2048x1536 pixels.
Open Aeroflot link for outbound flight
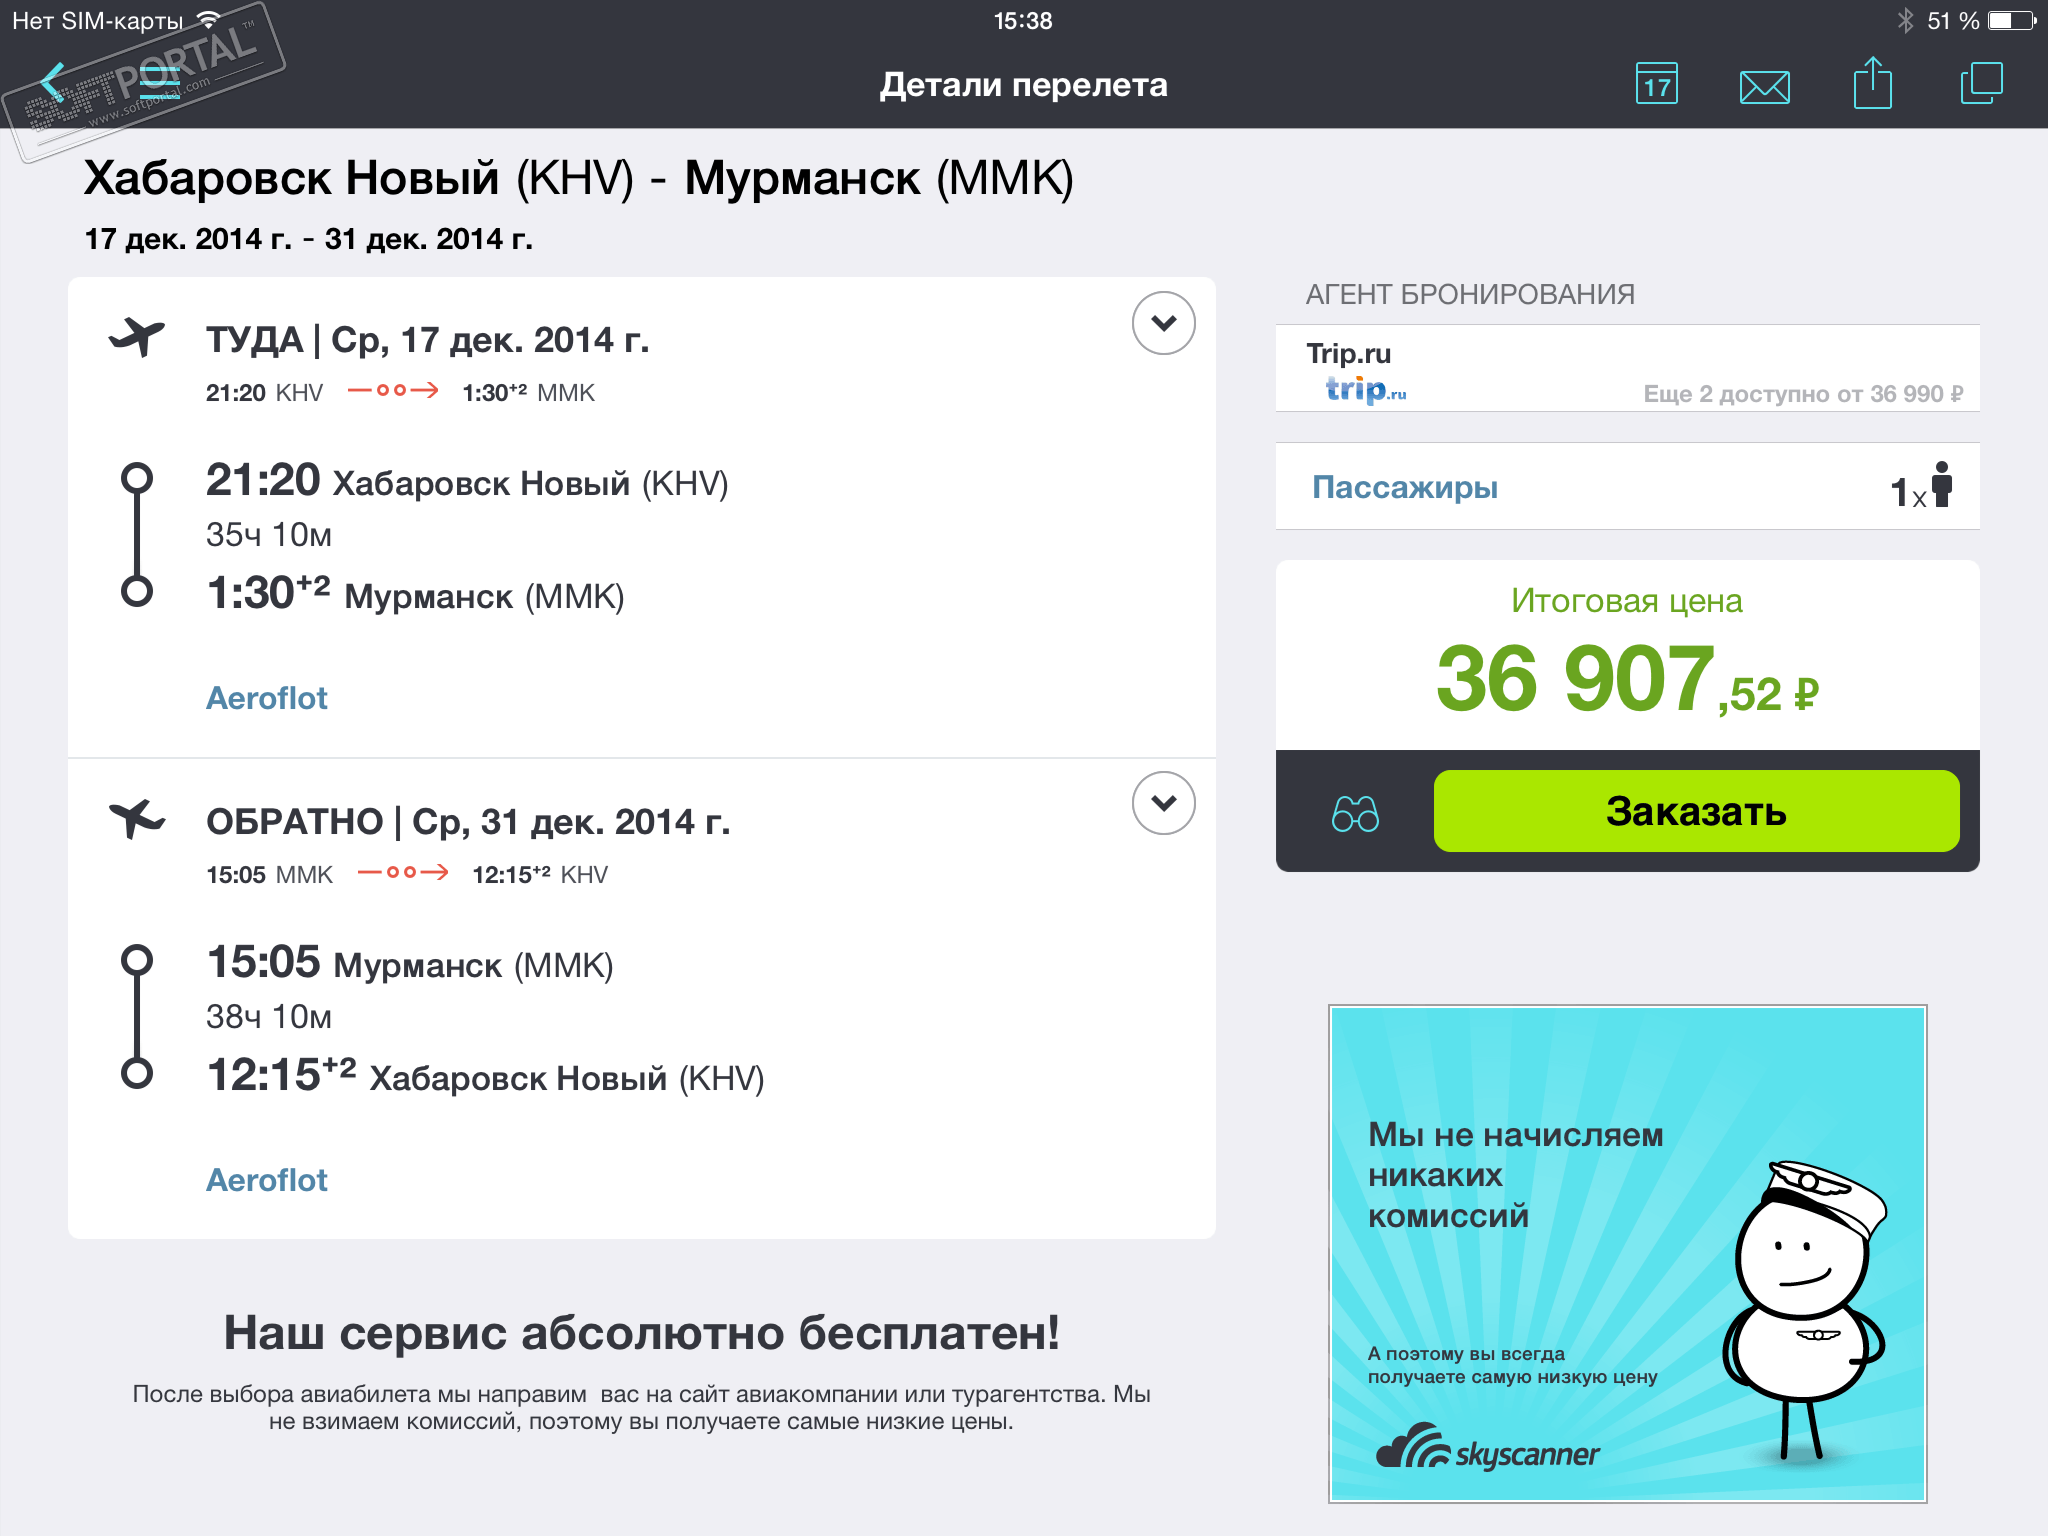(x=266, y=698)
